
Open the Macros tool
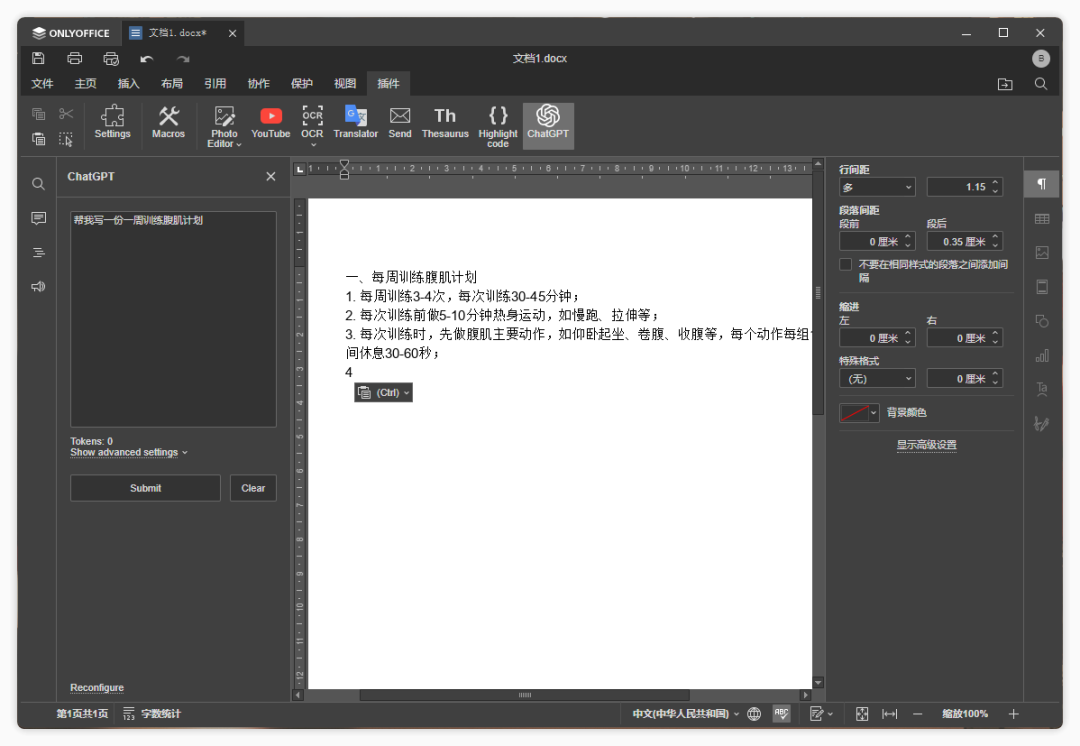click(x=168, y=124)
